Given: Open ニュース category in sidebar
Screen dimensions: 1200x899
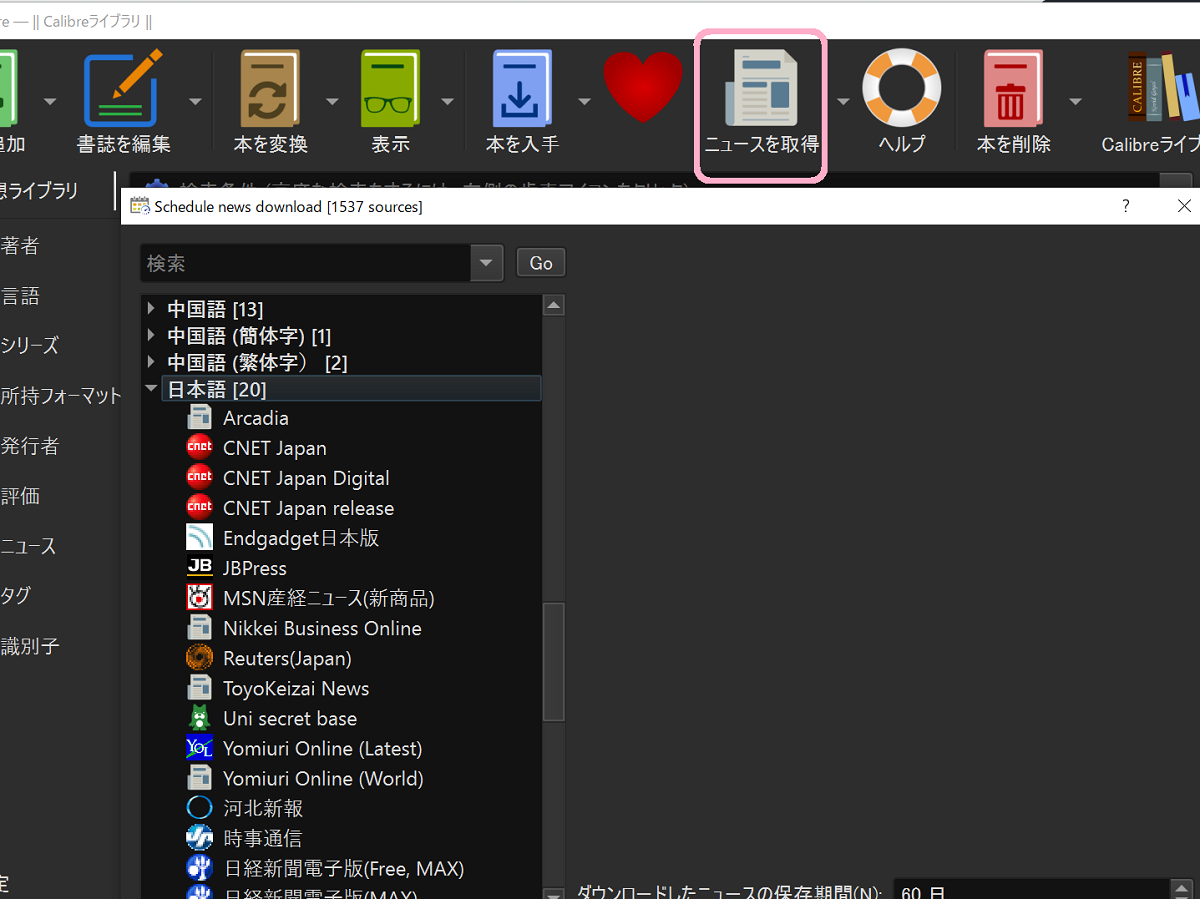Looking at the screenshot, I should point(28,546).
